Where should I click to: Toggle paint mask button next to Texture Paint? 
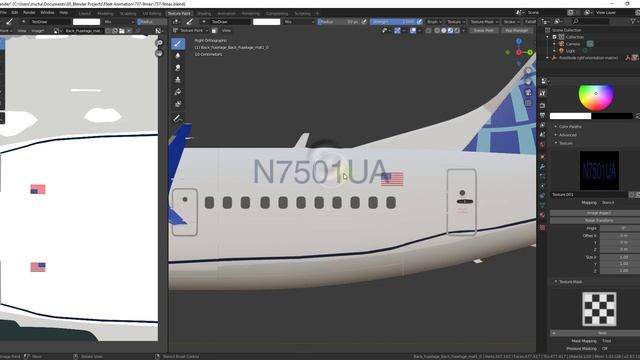click(214, 31)
